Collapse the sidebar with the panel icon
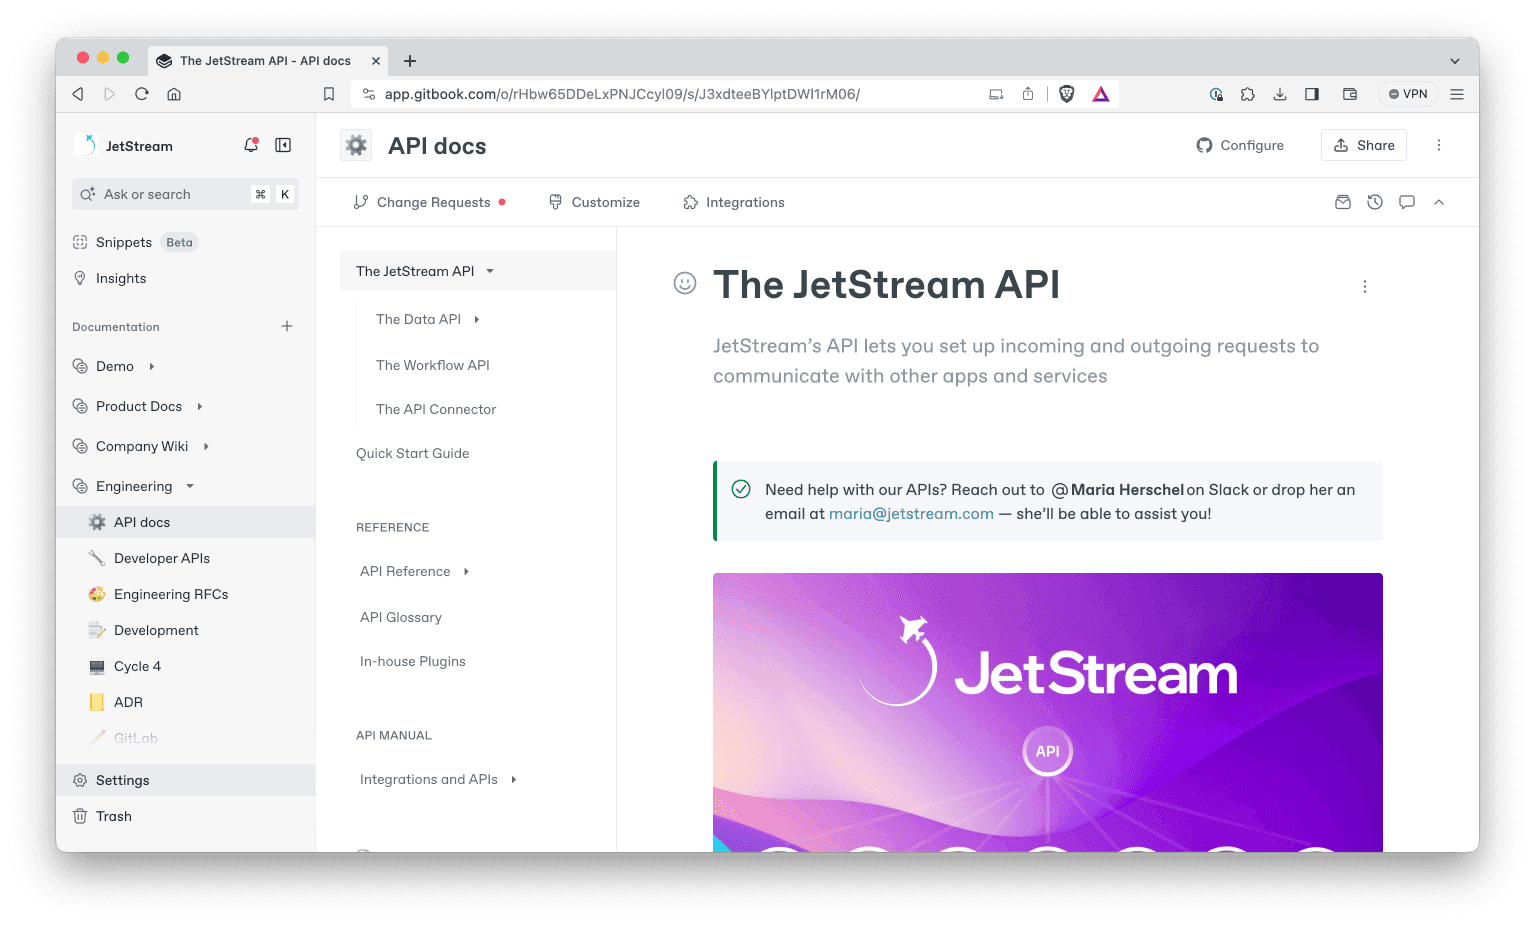The height and width of the screenshot is (926, 1535). (283, 145)
